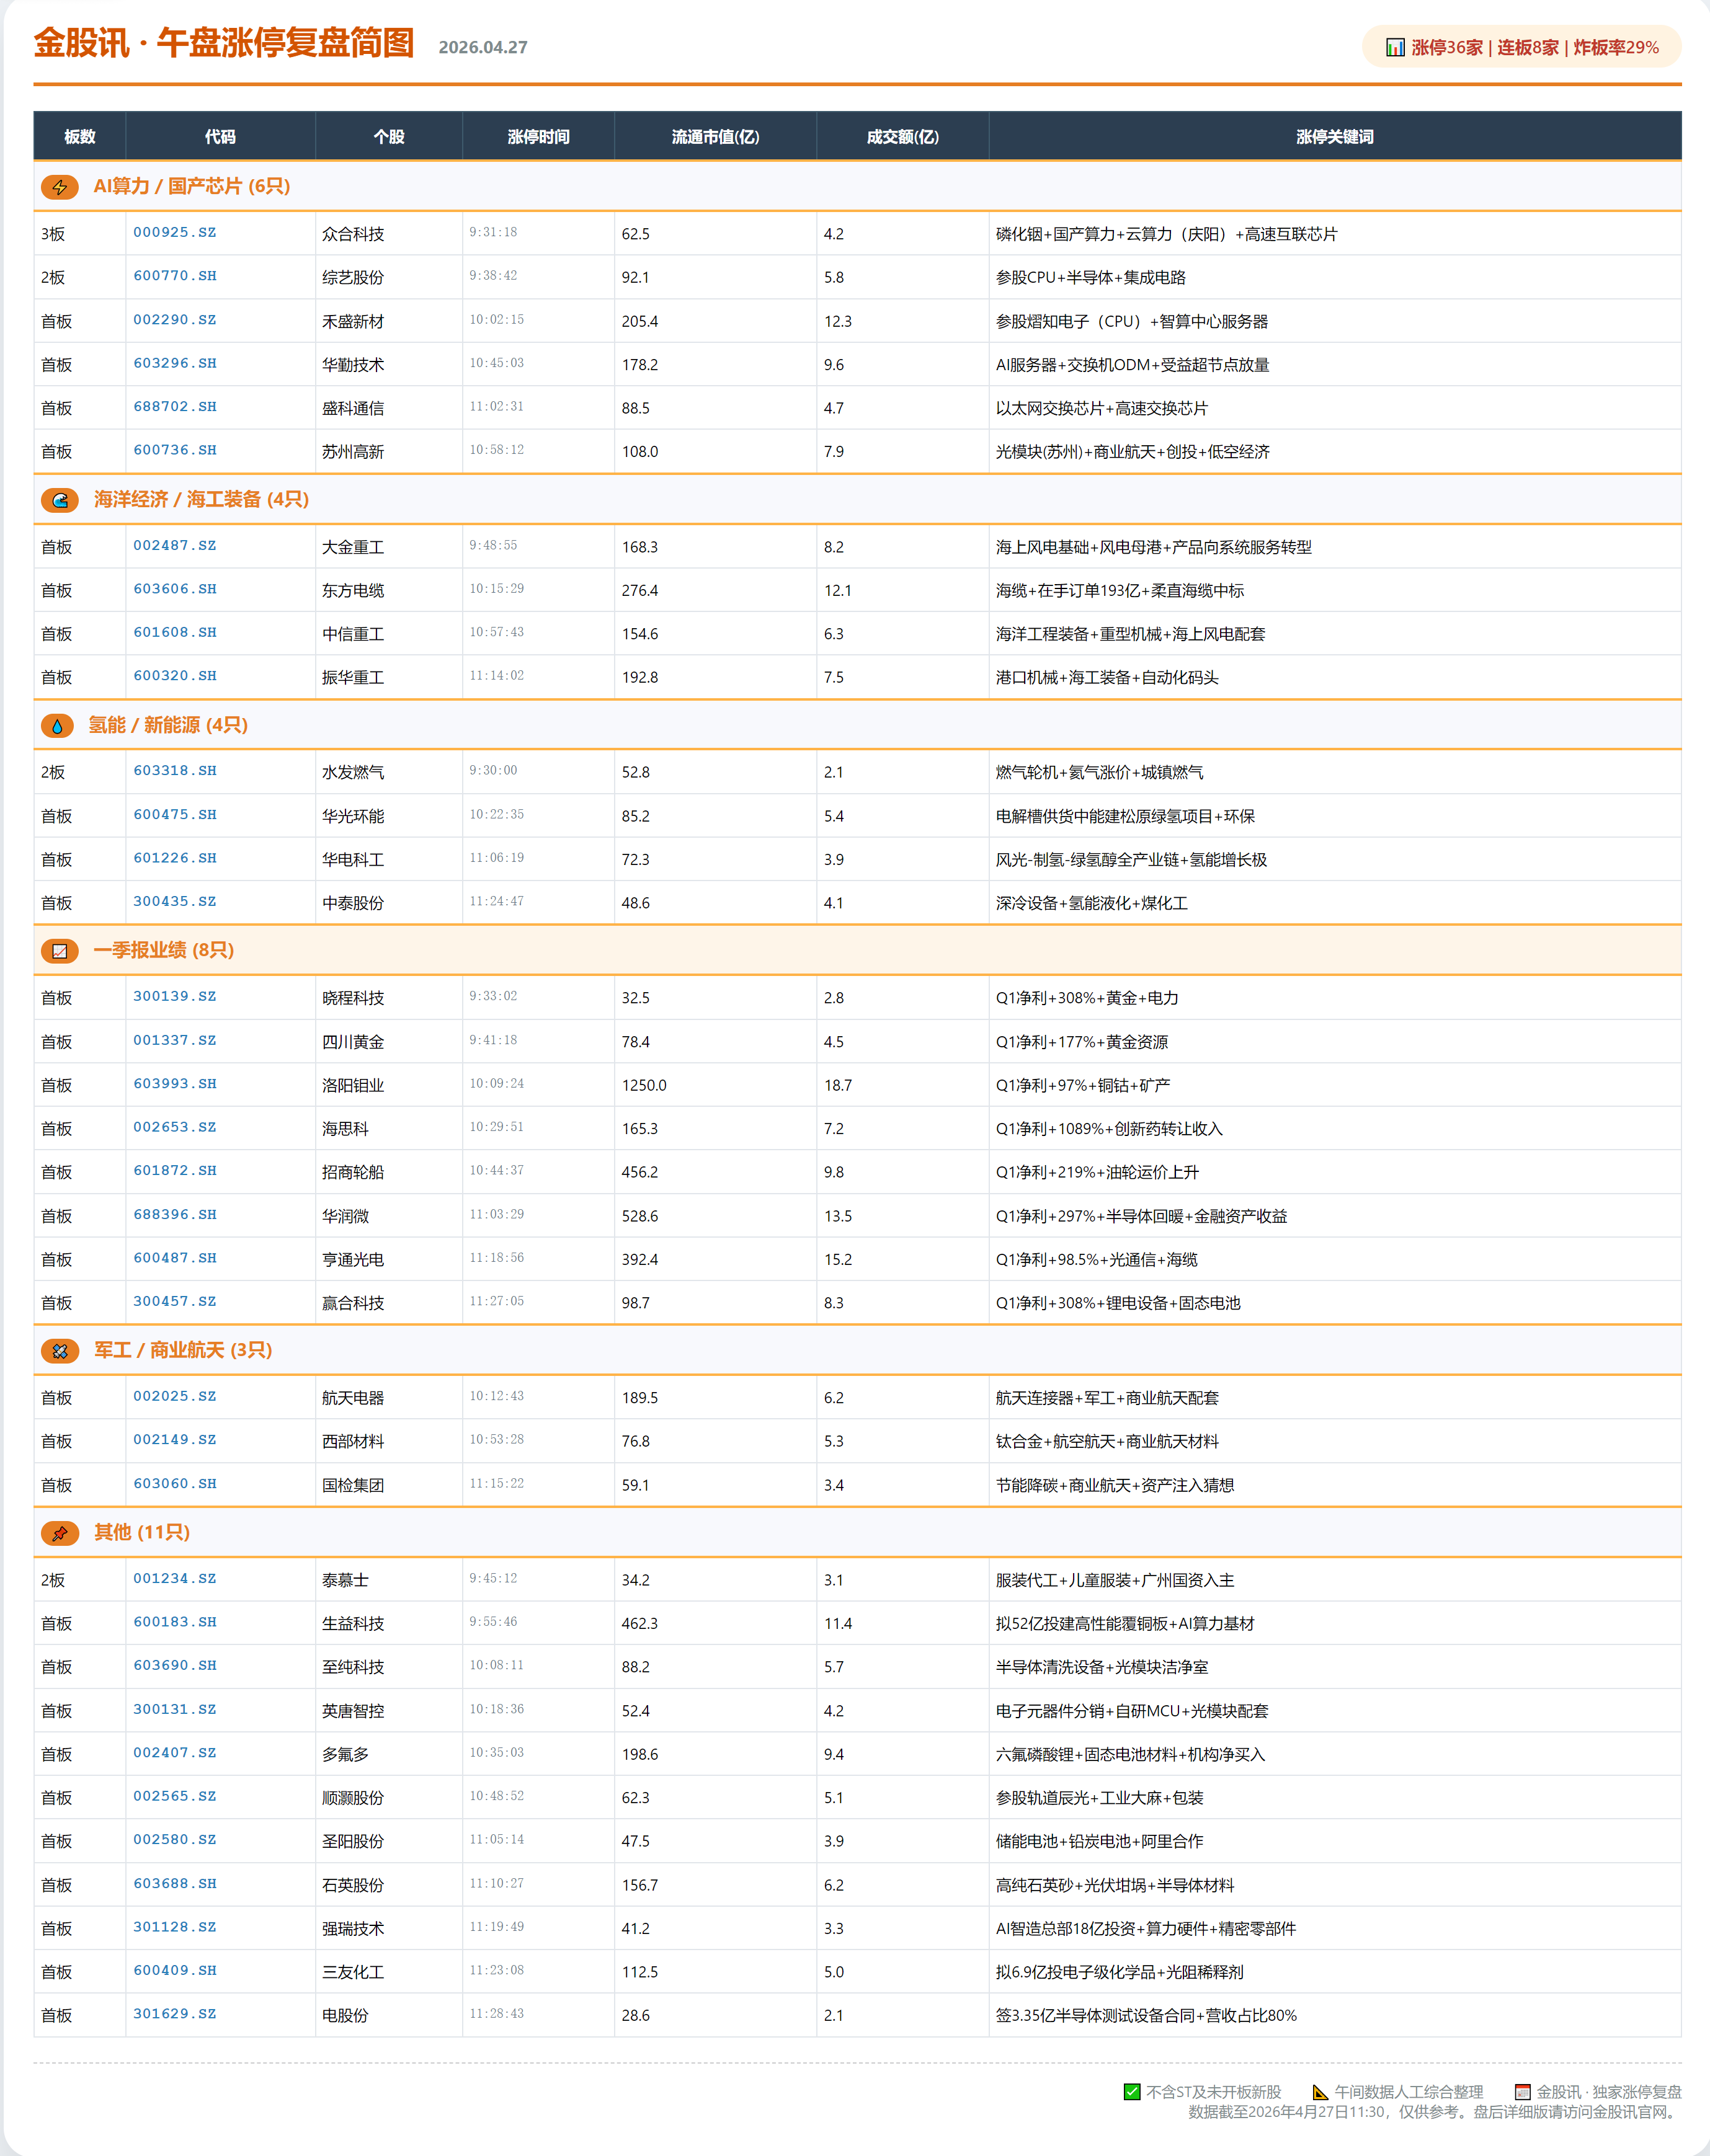Open stock code 603993.SH link

click(175, 1084)
